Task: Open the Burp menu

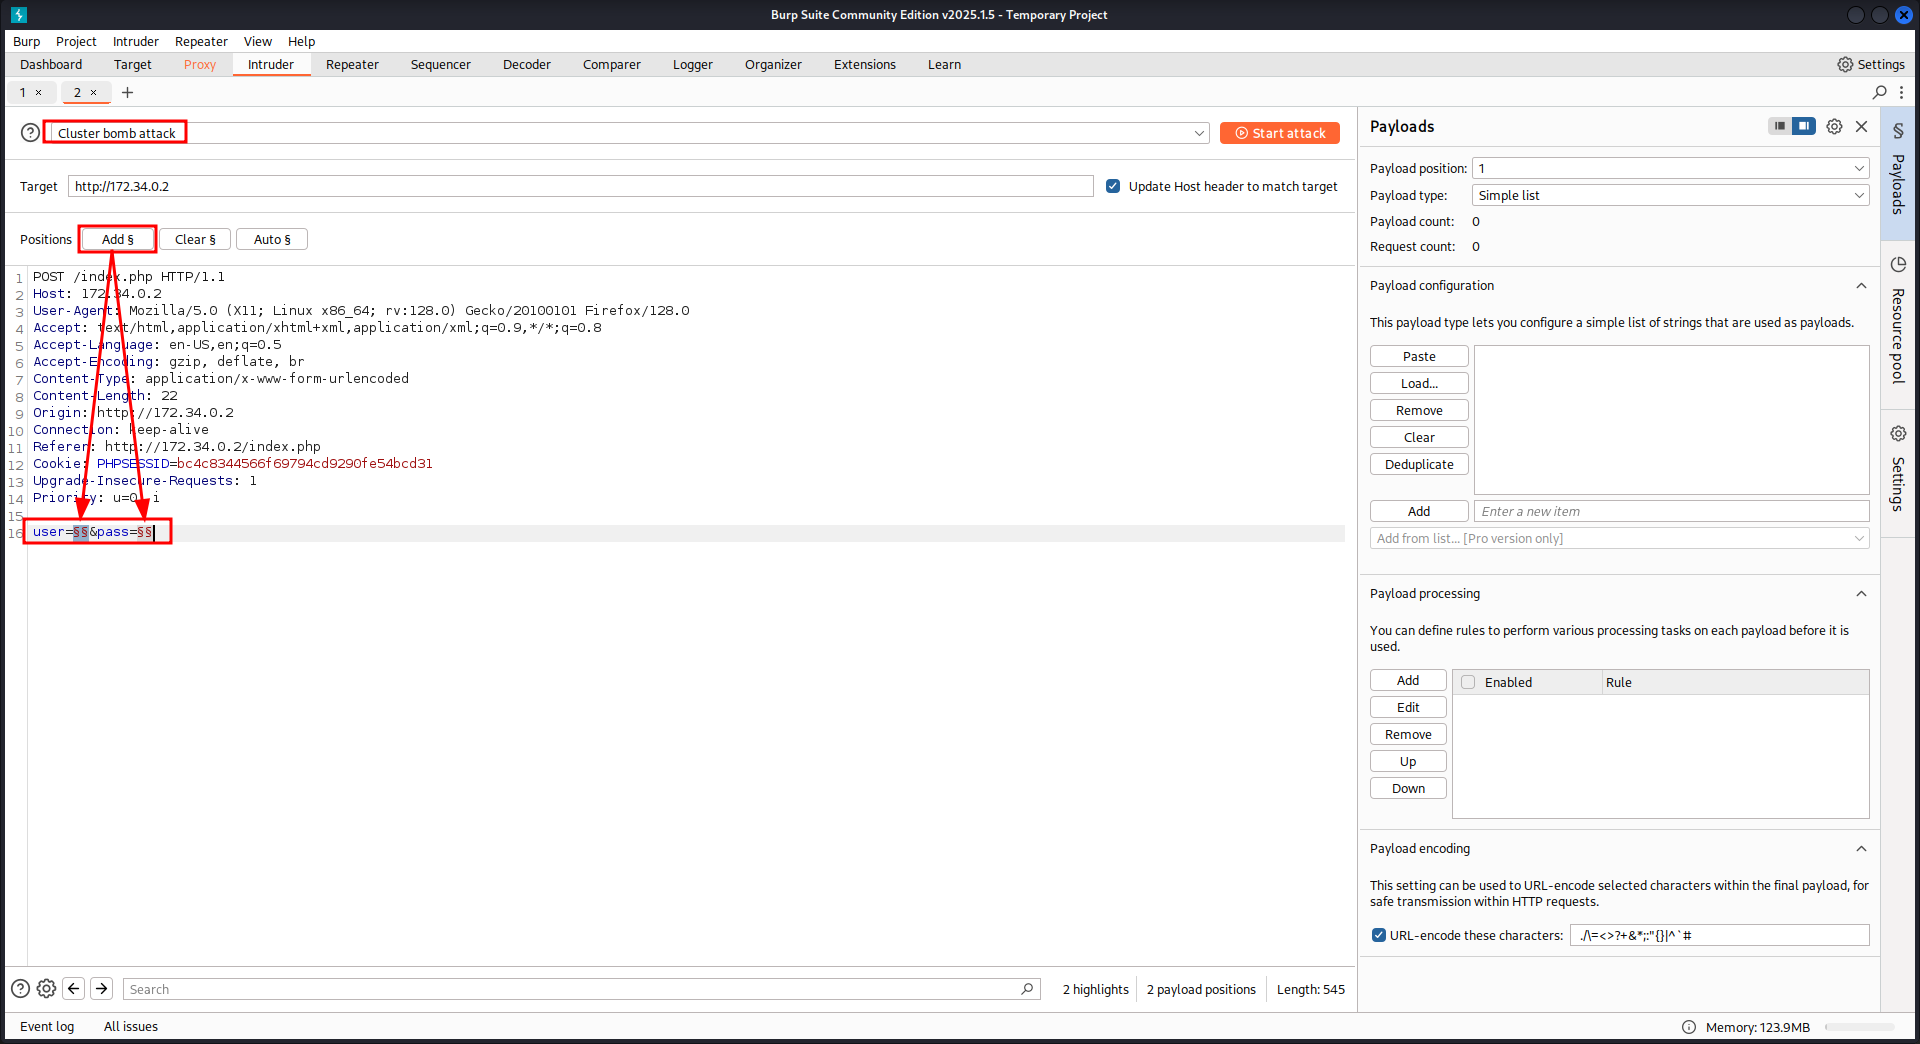Action: (x=27, y=41)
